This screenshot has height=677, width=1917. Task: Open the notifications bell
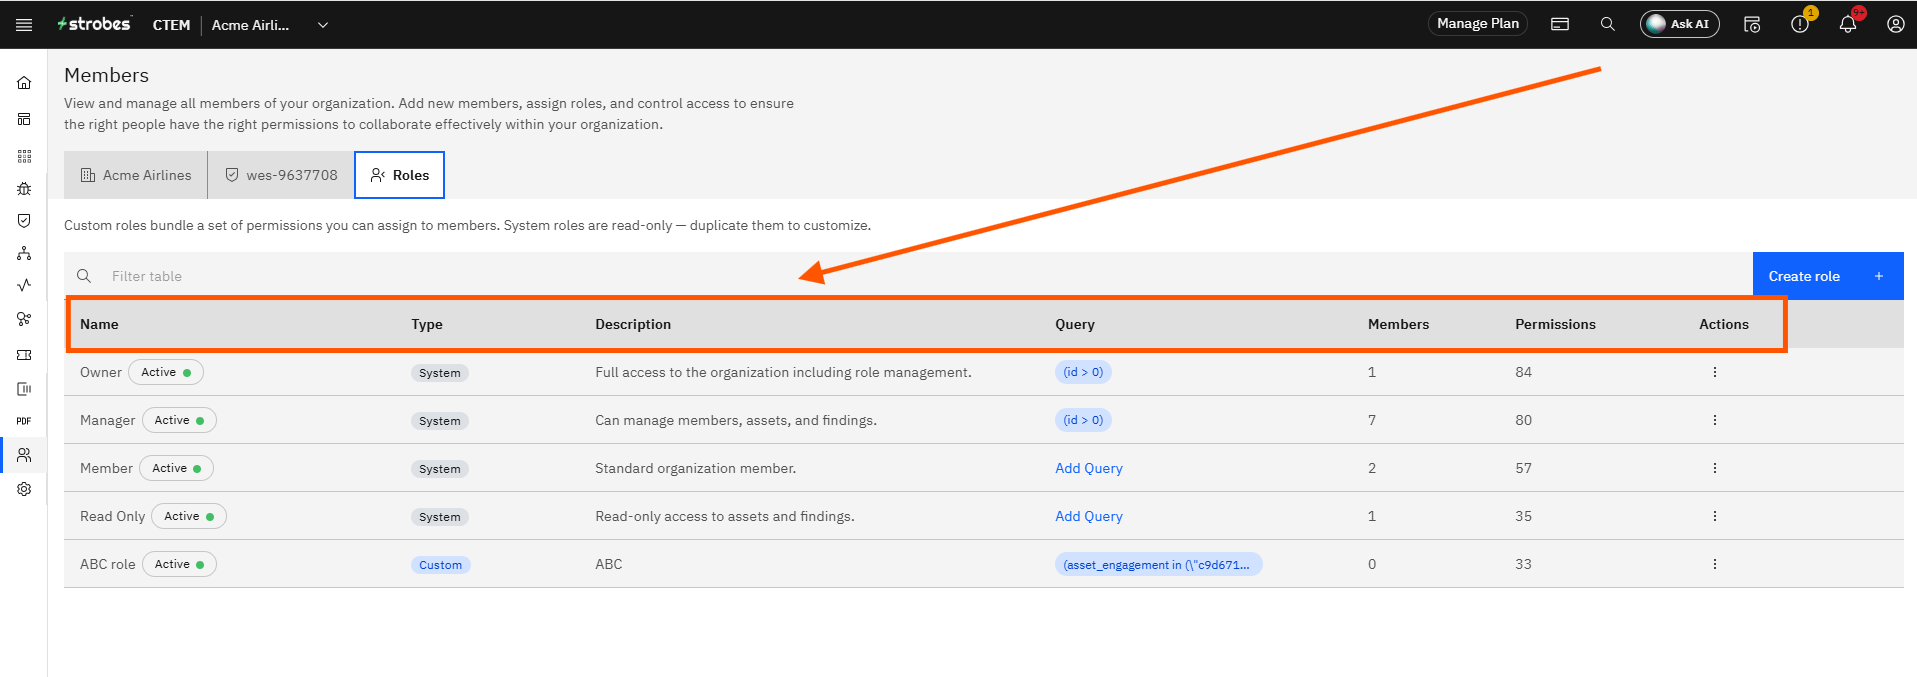point(1848,24)
